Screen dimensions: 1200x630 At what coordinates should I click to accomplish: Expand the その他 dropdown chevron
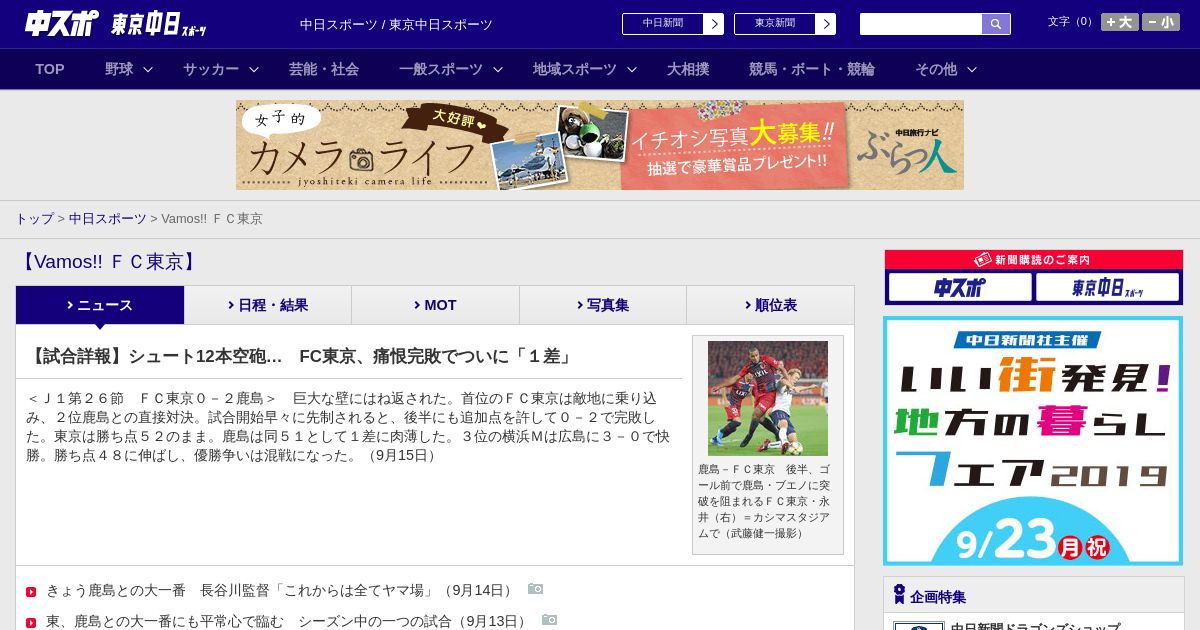pos(972,69)
